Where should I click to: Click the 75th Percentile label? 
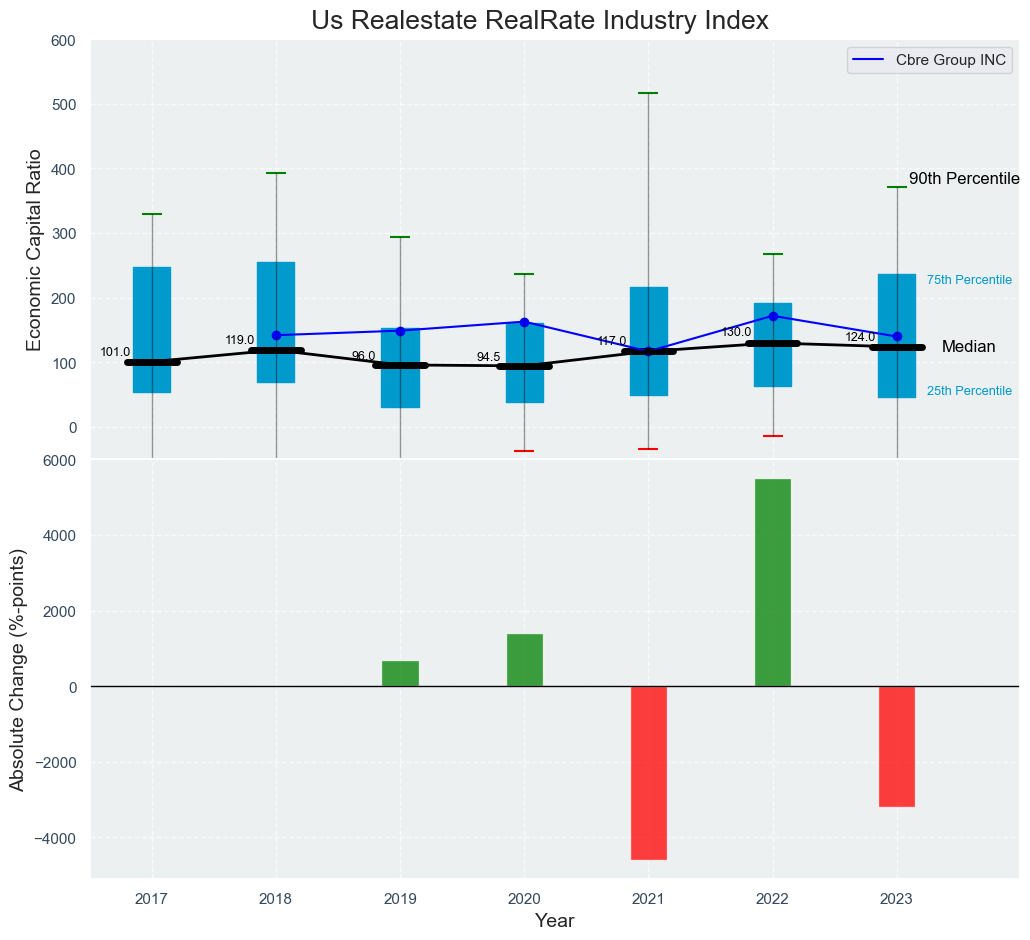[969, 280]
